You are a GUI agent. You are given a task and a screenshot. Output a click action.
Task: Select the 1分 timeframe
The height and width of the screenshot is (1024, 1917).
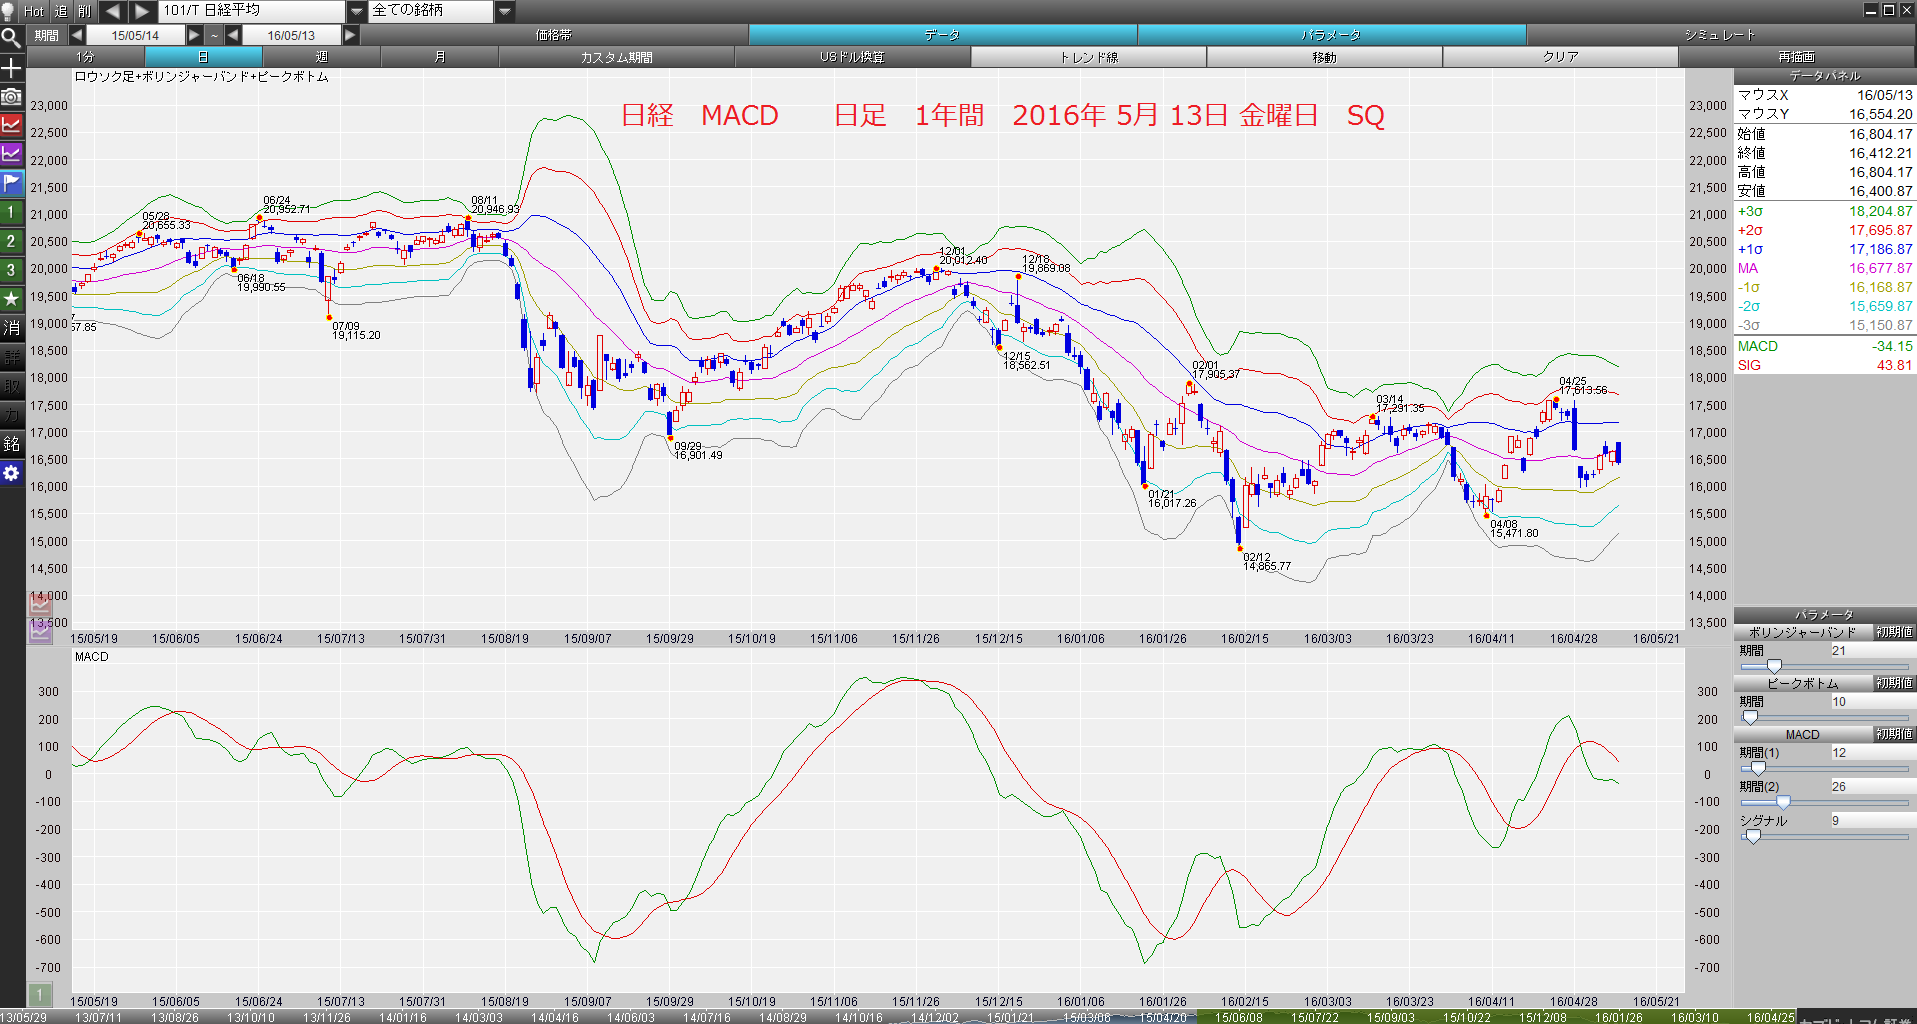click(x=85, y=57)
